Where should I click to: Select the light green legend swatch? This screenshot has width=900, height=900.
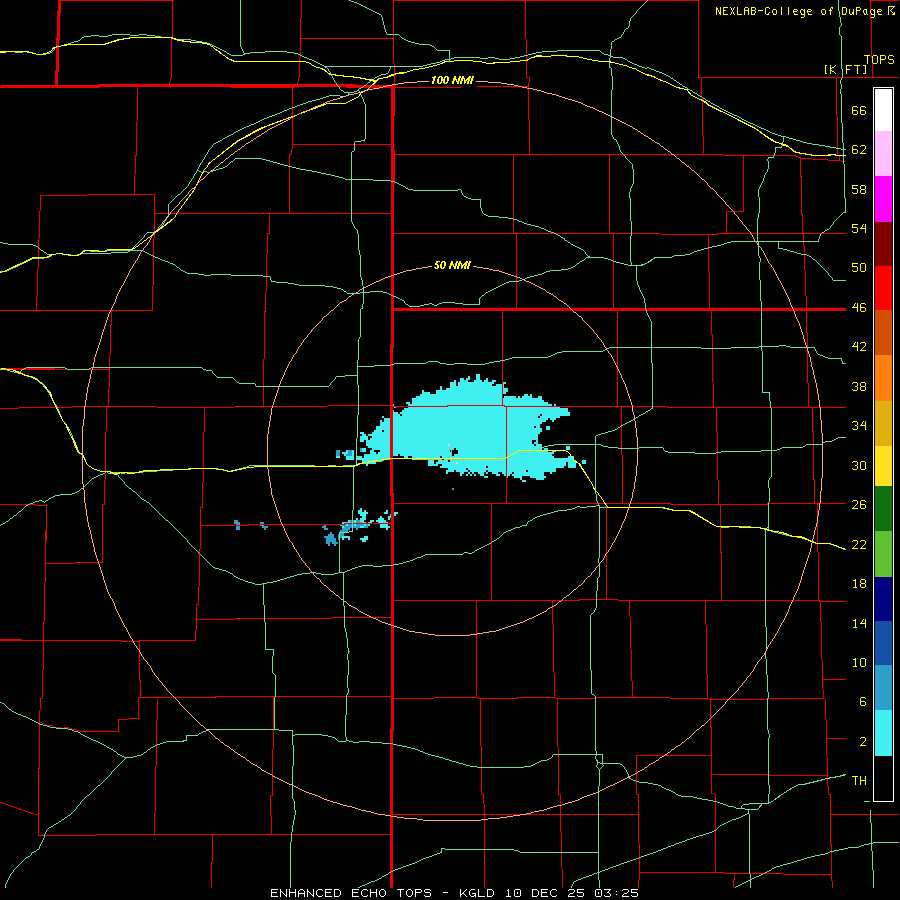click(x=883, y=554)
